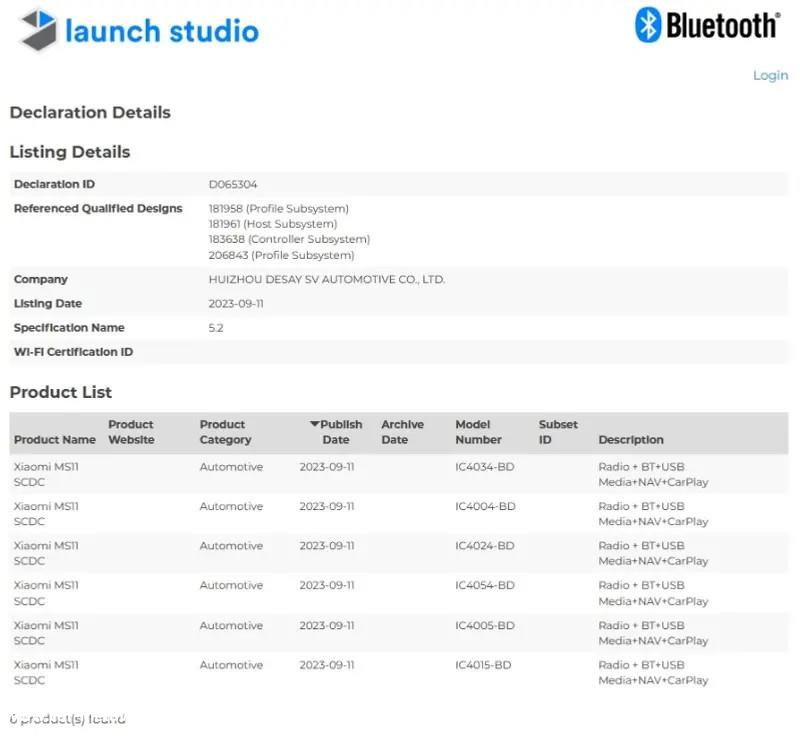Screen dimensions: 800x745
Task: Click Xiaomi MS11 SCDC in the IC4034-BD row
Action: pos(46,475)
